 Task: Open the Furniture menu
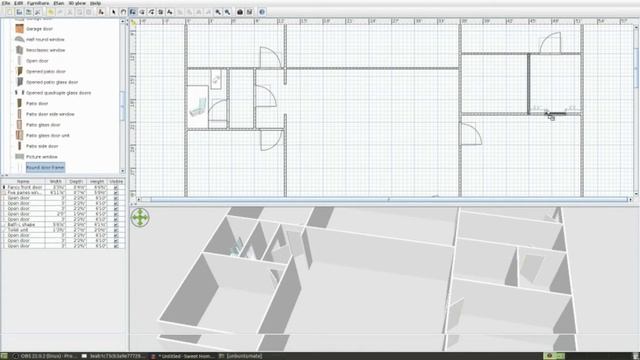pyautogui.click(x=38, y=3)
